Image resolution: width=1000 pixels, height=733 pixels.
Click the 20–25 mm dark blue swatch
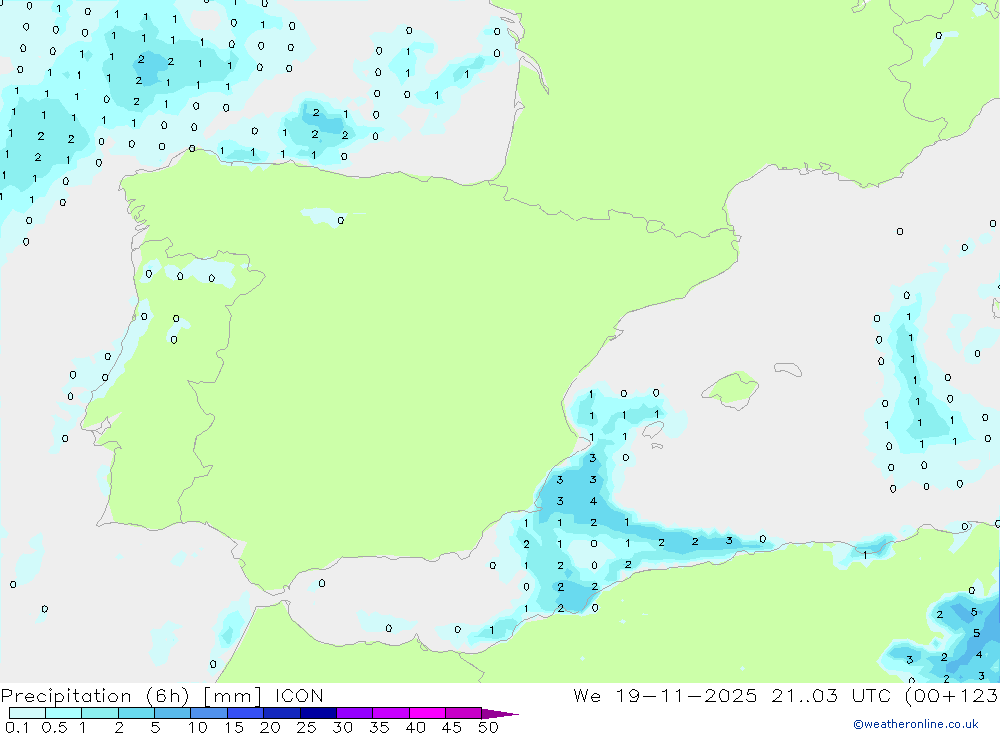click(x=282, y=713)
